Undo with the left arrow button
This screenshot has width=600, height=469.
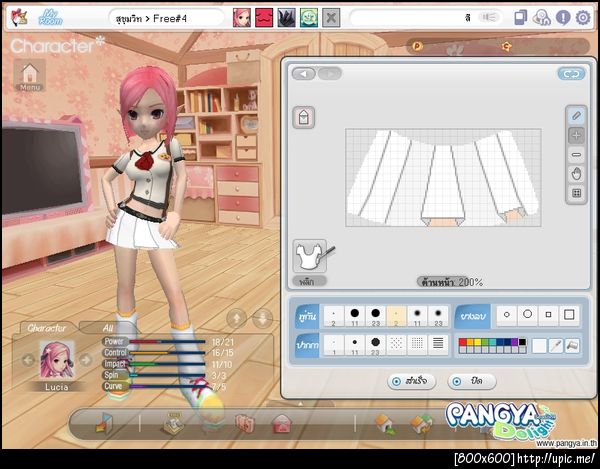304,73
